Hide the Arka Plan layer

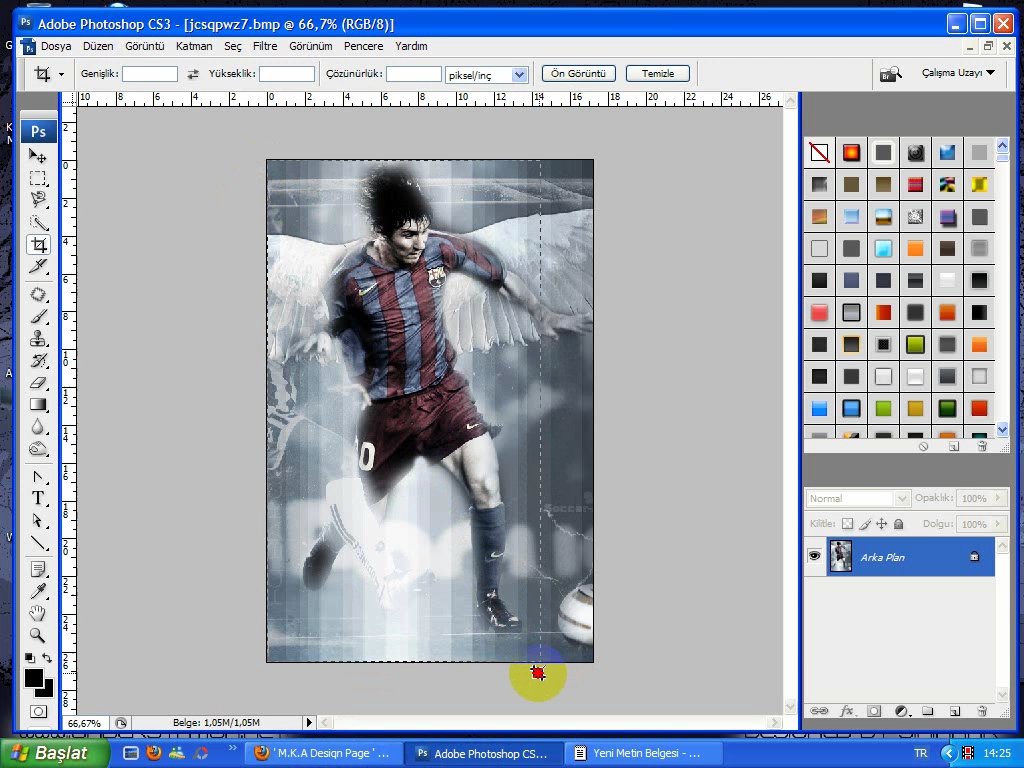point(814,556)
